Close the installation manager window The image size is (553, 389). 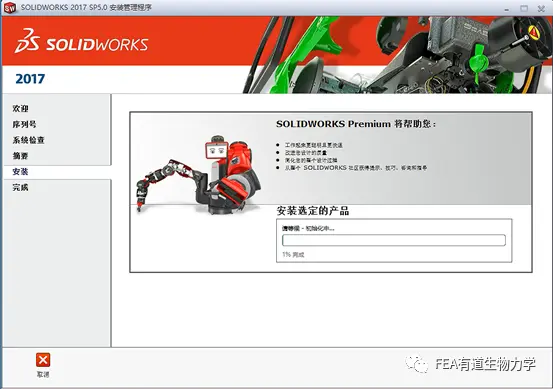[x=541, y=8]
